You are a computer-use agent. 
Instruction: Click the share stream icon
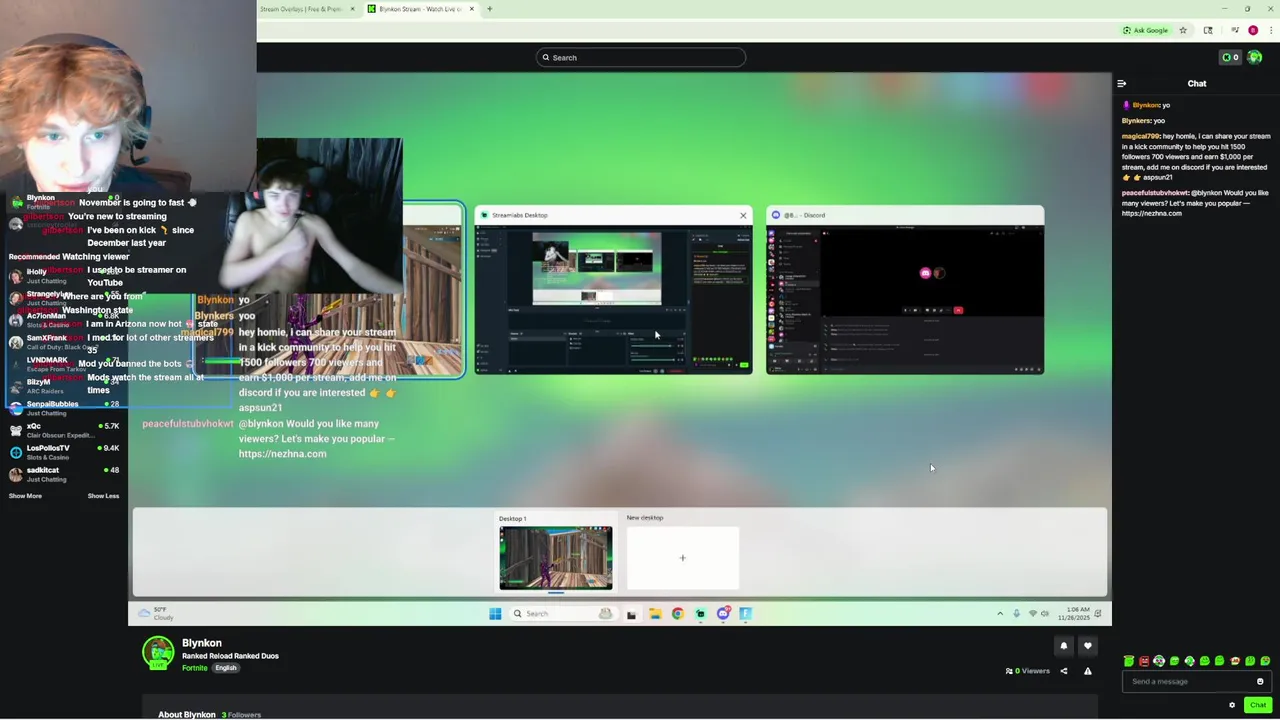coord(1064,671)
